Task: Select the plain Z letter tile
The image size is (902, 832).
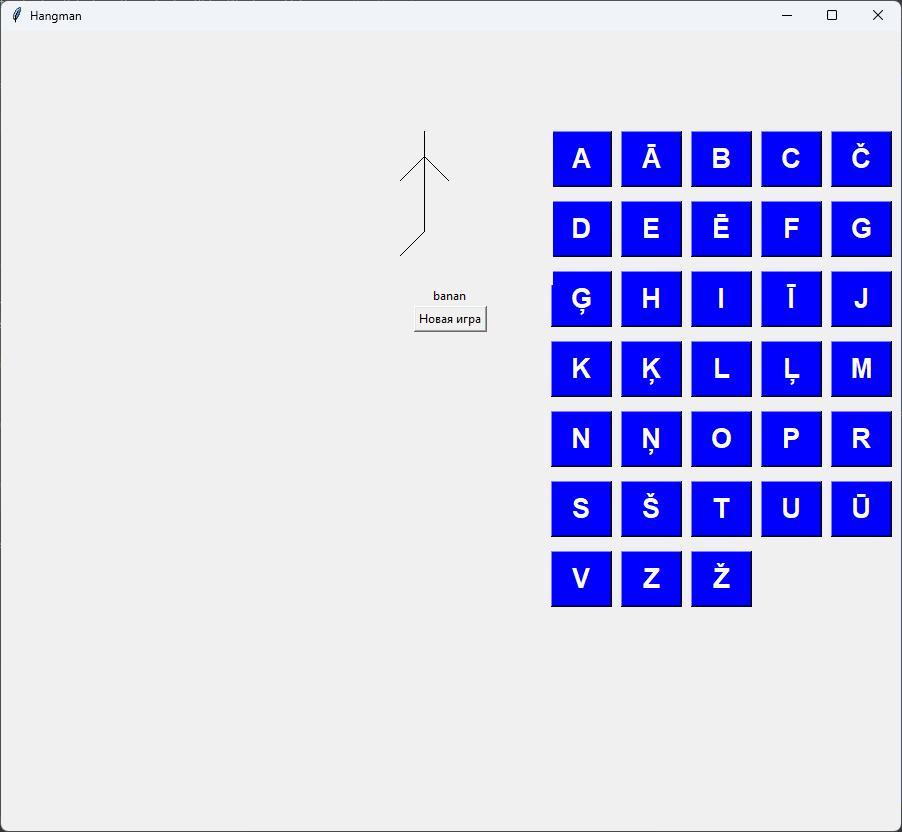Action: pos(651,579)
